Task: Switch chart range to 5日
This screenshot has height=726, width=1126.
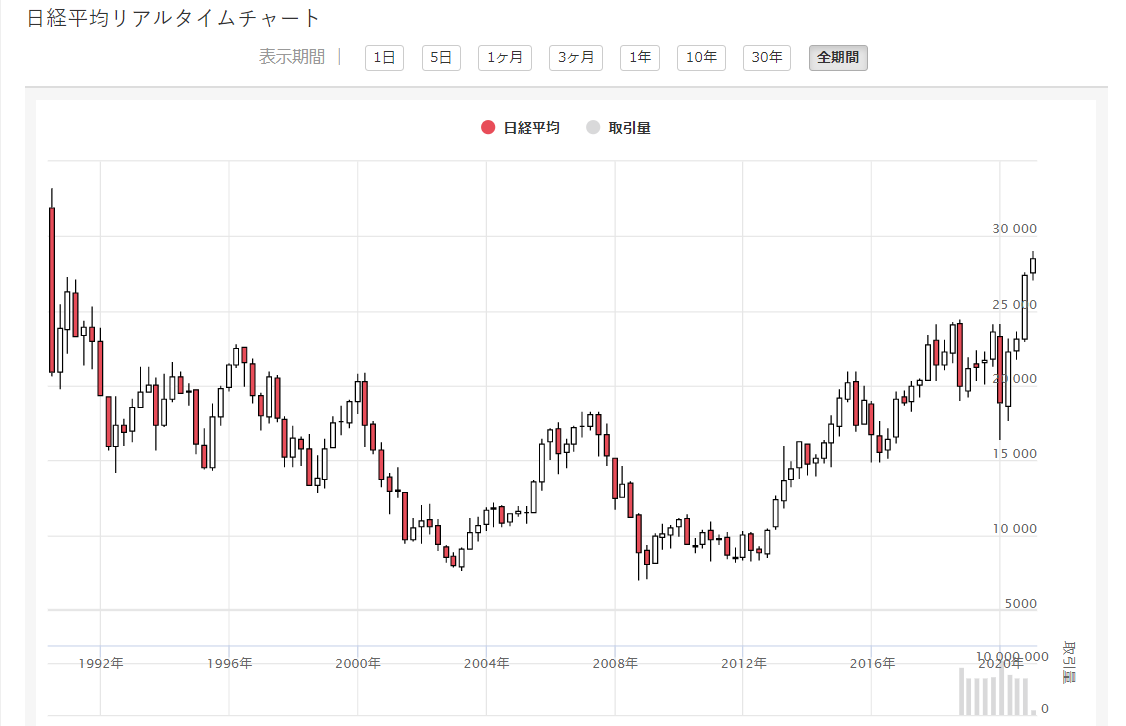Action: click(x=441, y=58)
